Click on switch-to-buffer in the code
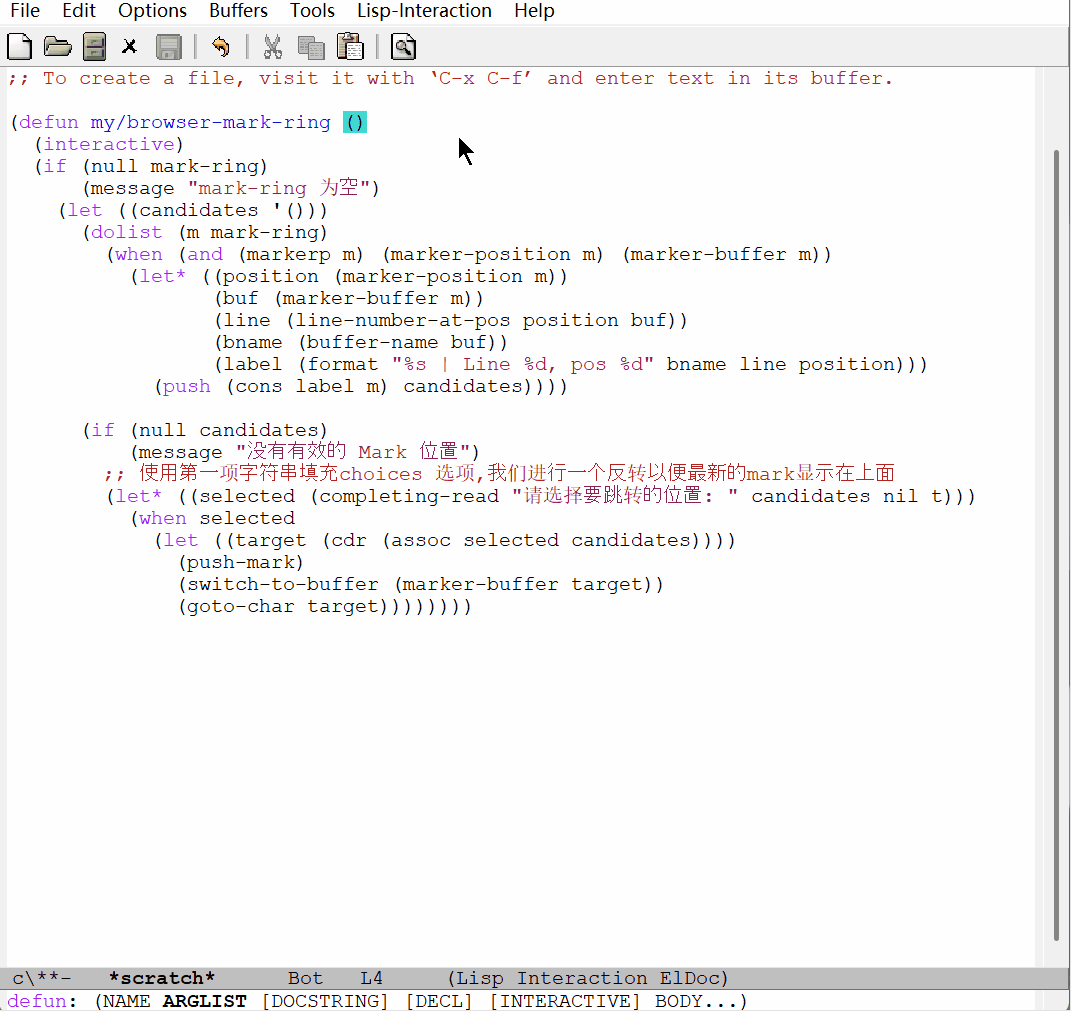This screenshot has width=1071, height=1011. tap(282, 584)
